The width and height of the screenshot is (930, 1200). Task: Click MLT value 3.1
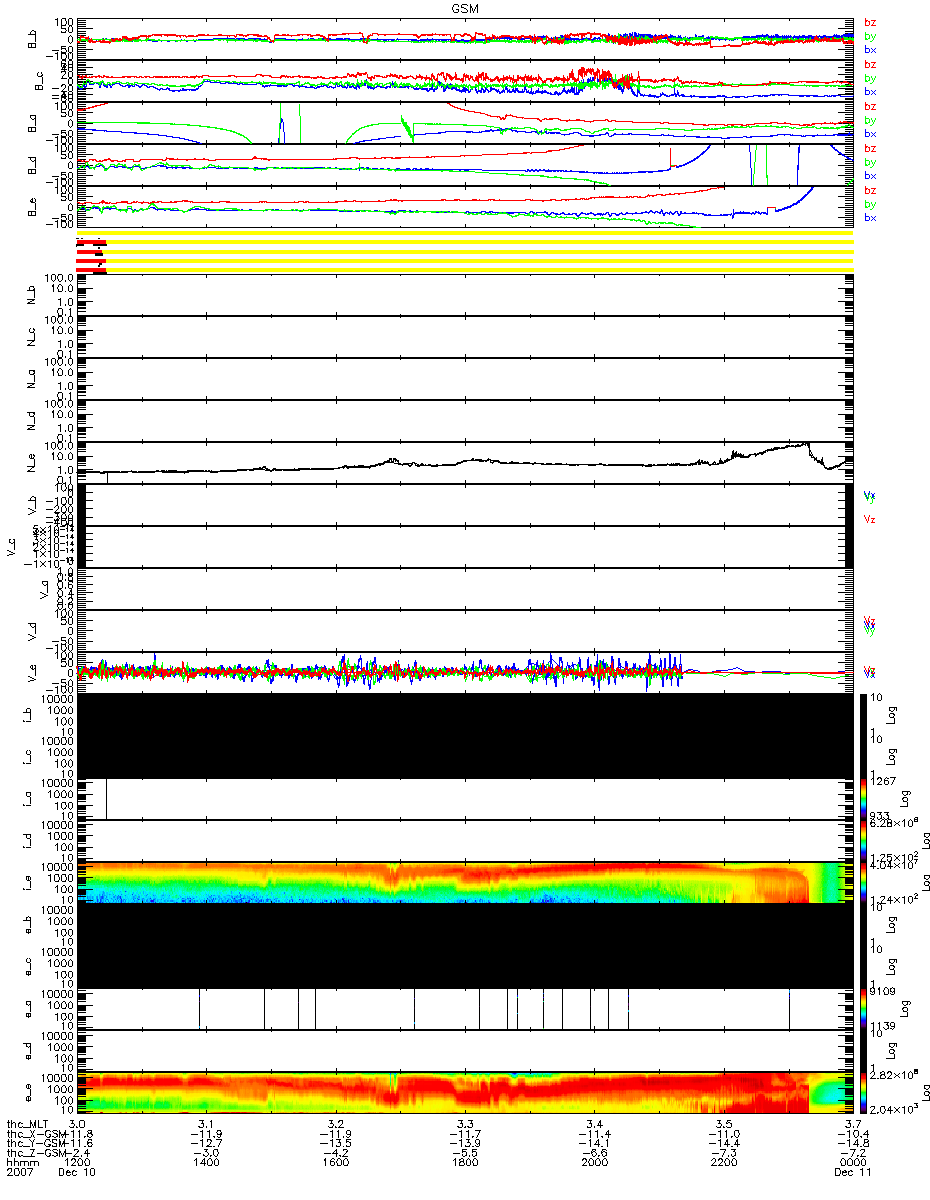[207, 1124]
